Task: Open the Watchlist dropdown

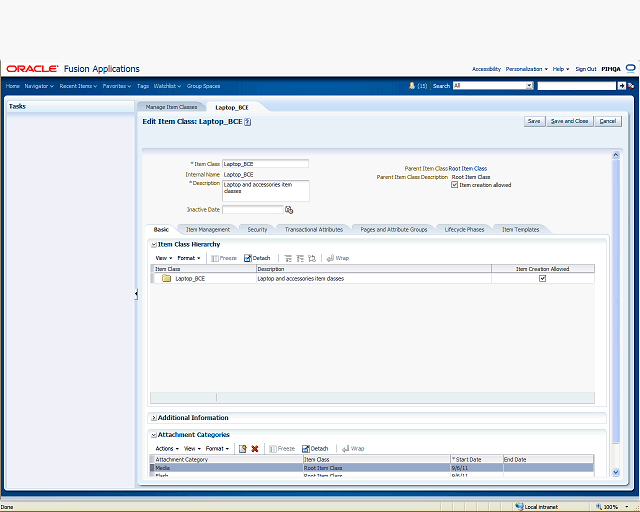Action: coord(167,86)
